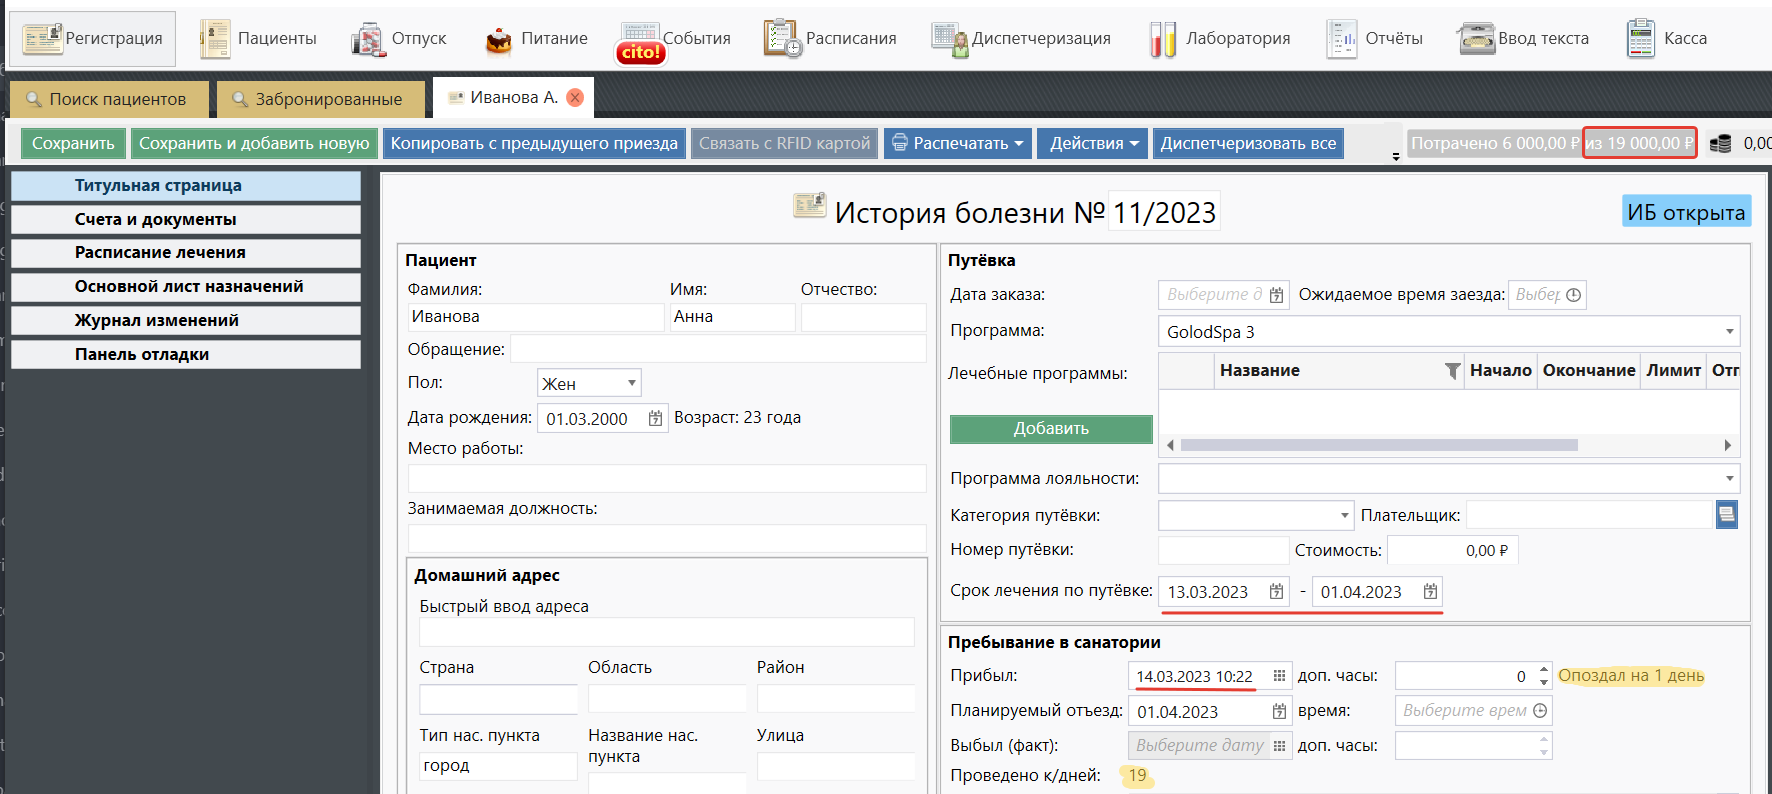Open calendar for Дата рождения field

(x=655, y=419)
